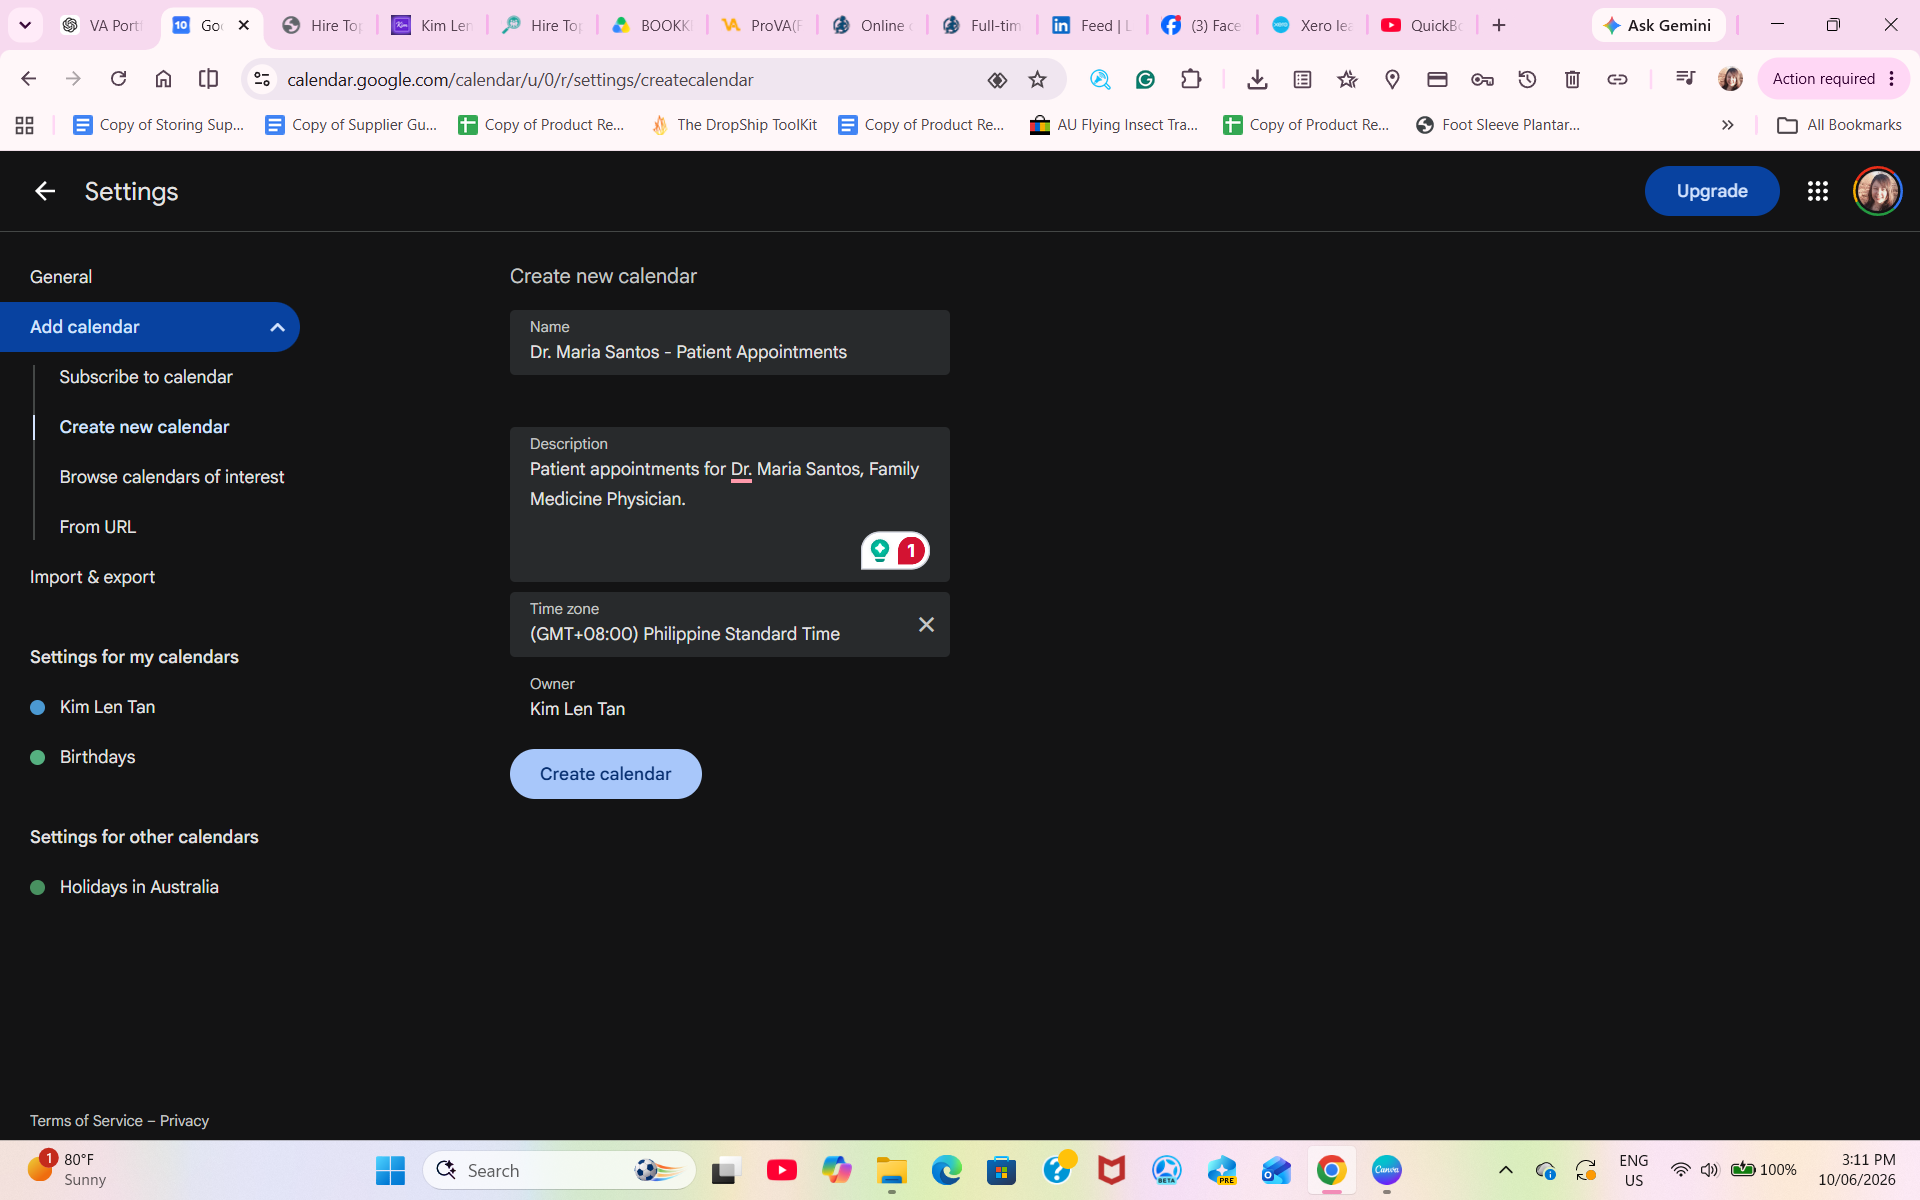This screenshot has height=1200, width=1920.
Task: Open The DropShip ToolKit bookmark
Action: pos(734,125)
